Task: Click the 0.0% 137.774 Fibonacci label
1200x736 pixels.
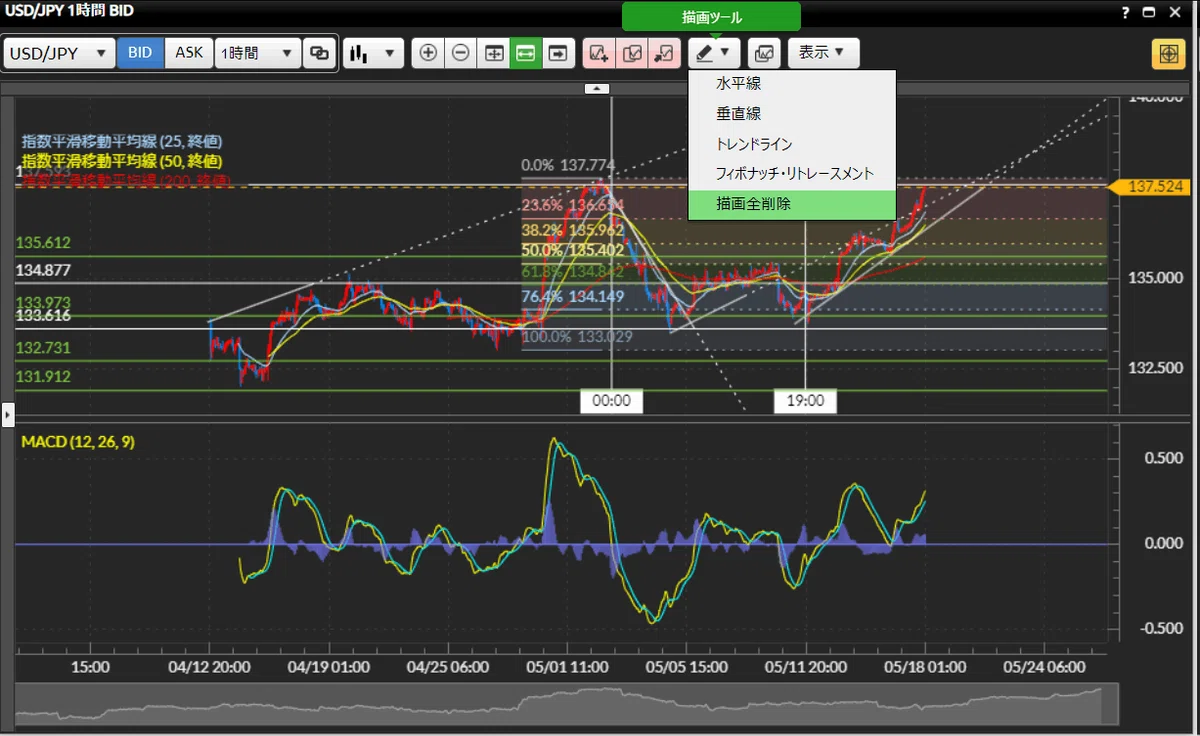Action: (x=568, y=165)
